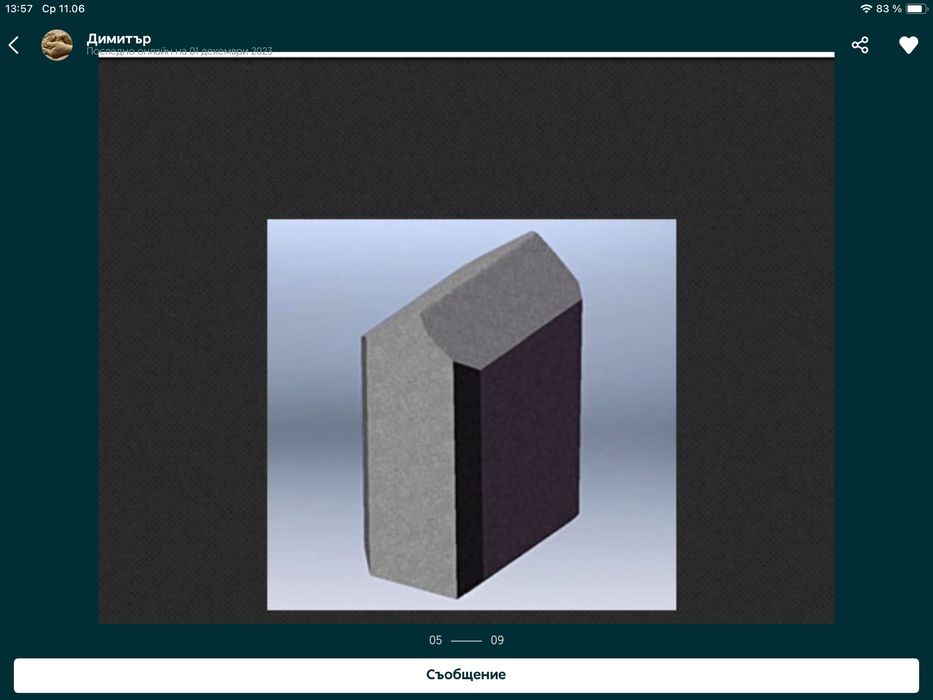The height and width of the screenshot is (700, 933).
Task: Open seller name Димитър
Action: click(118, 39)
